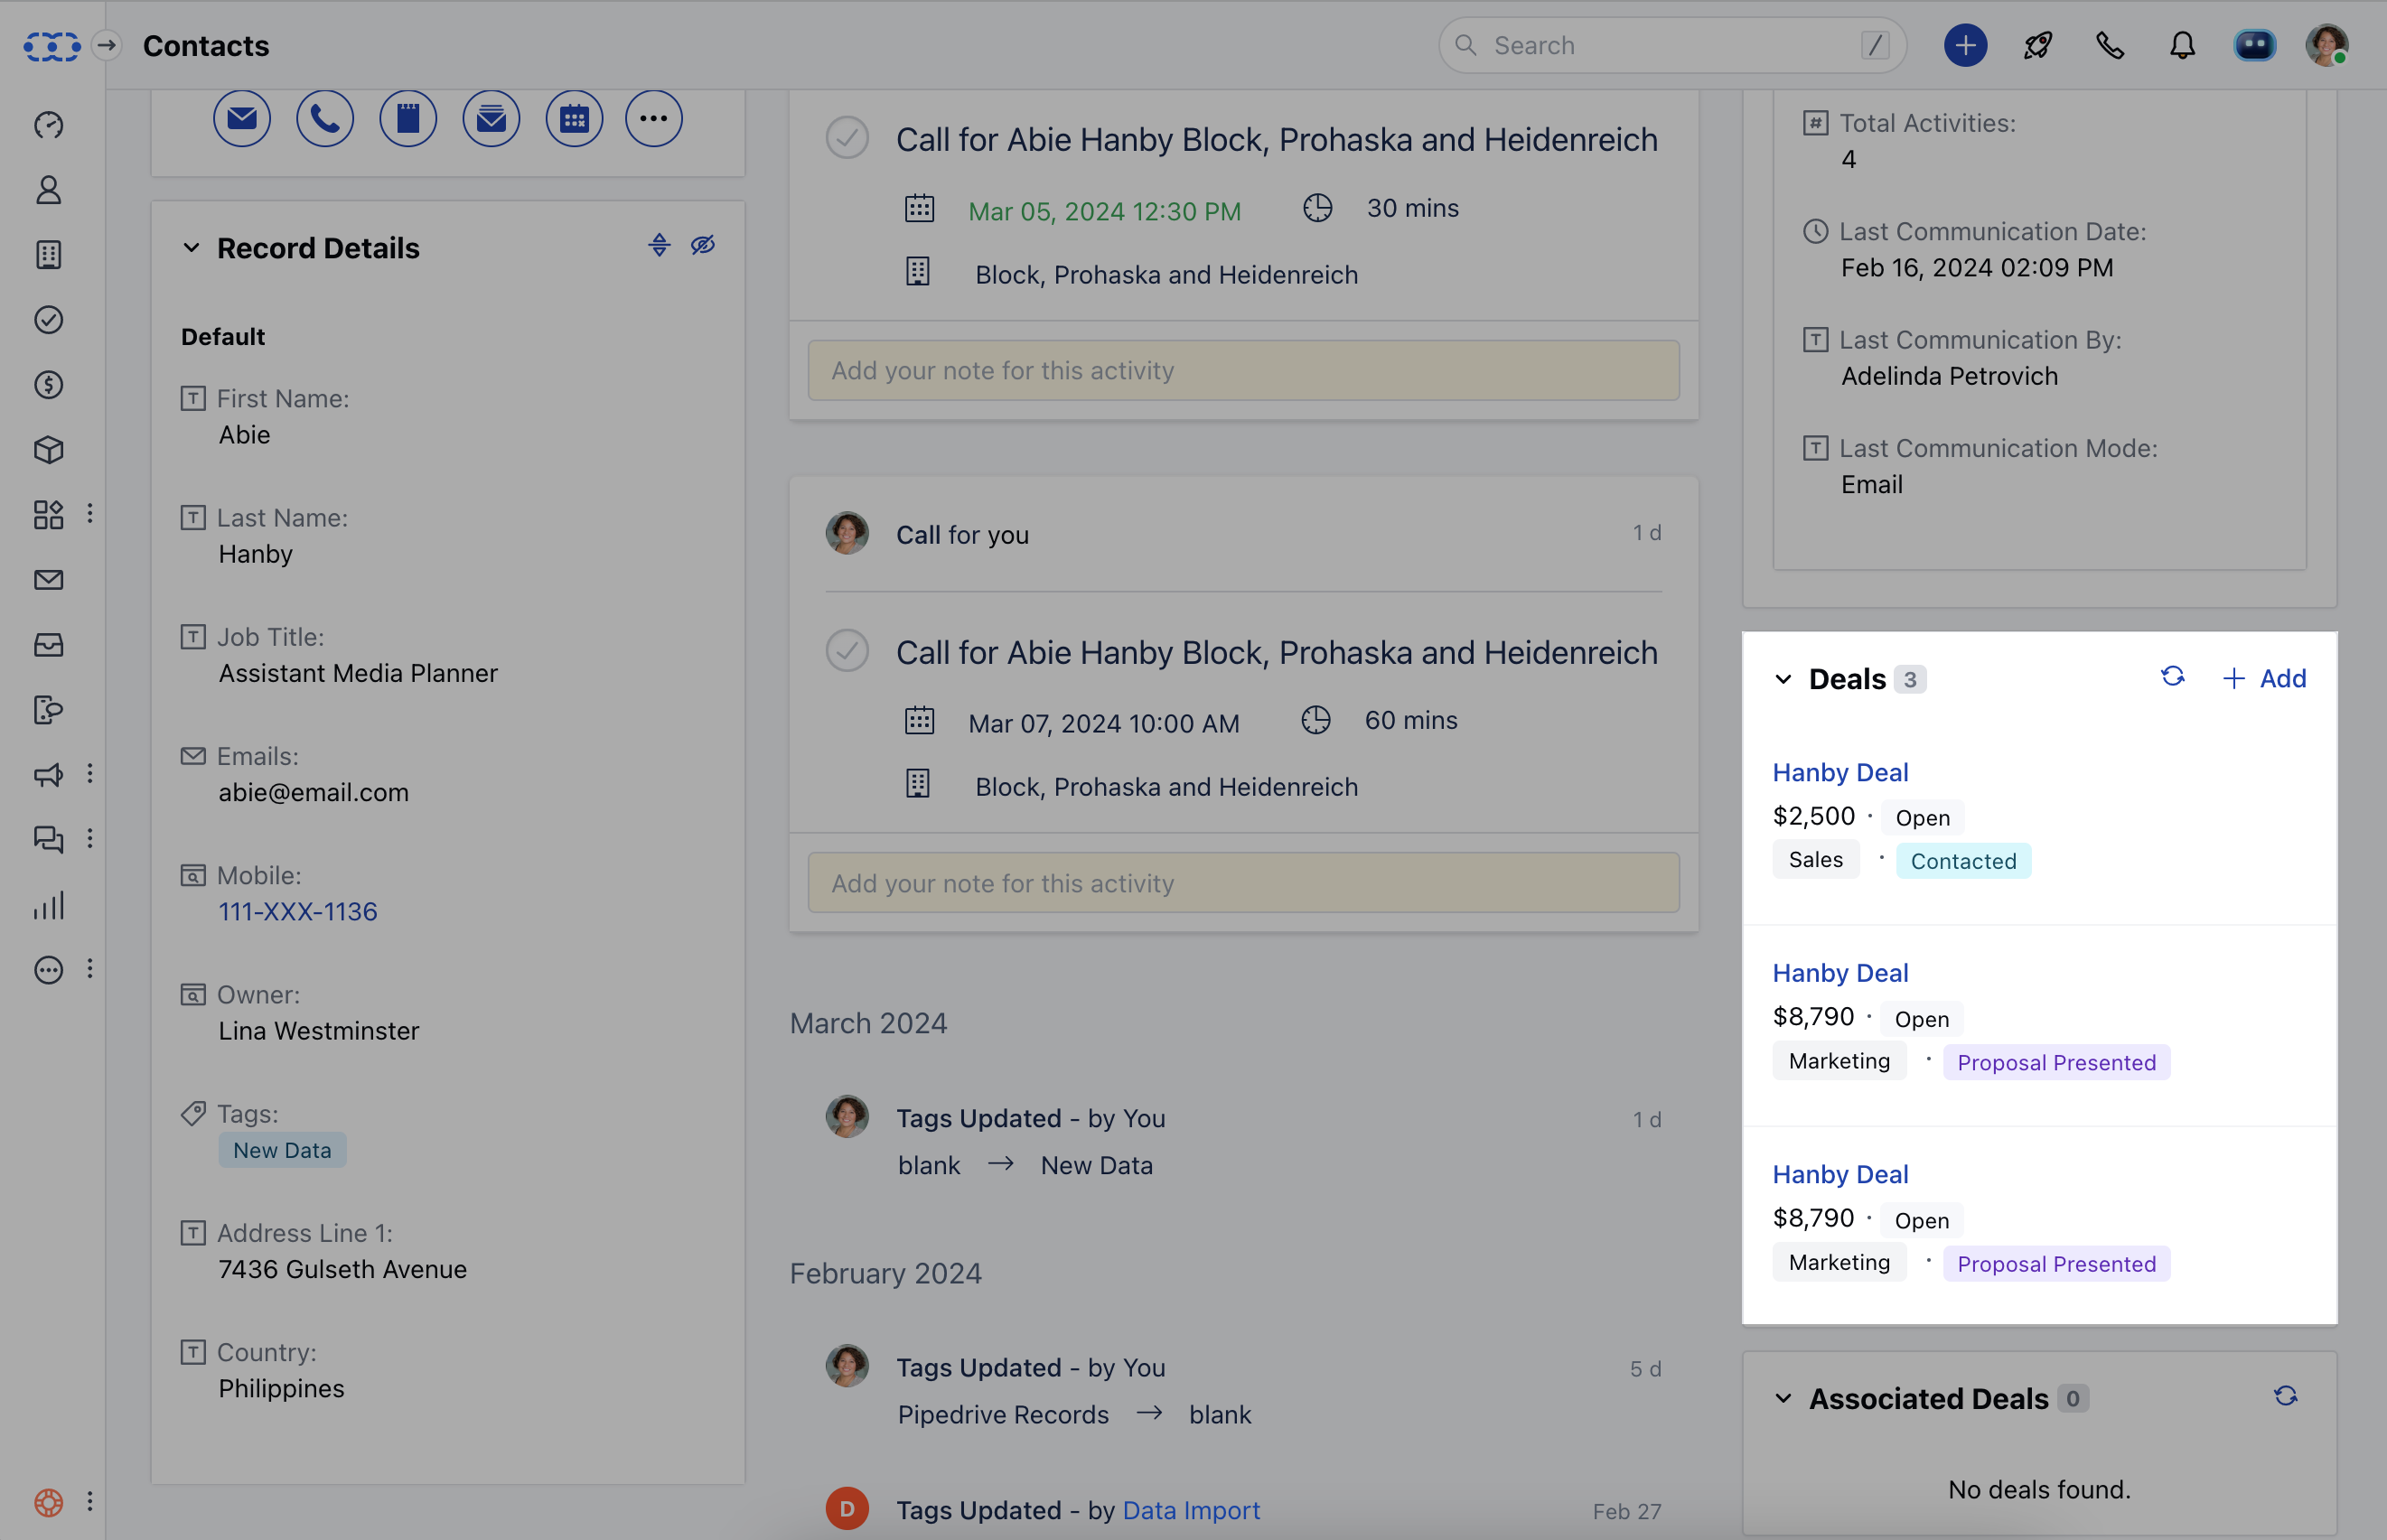This screenshot has width=2387, height=1540.
Task: Open Deals dollar icon in sidebar
Action: point(48,385)
